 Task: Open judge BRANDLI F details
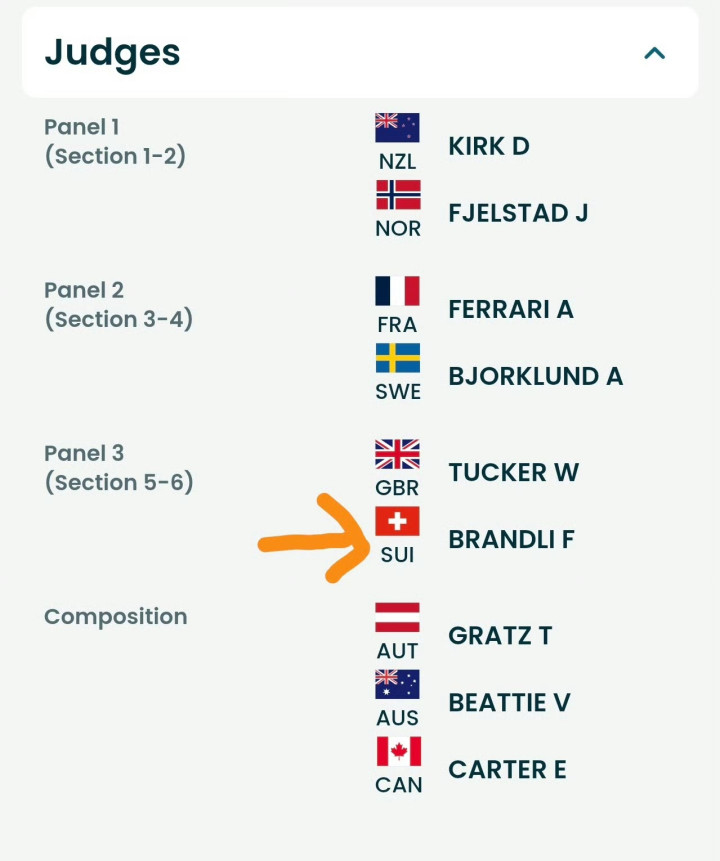[x=511, y=540]
